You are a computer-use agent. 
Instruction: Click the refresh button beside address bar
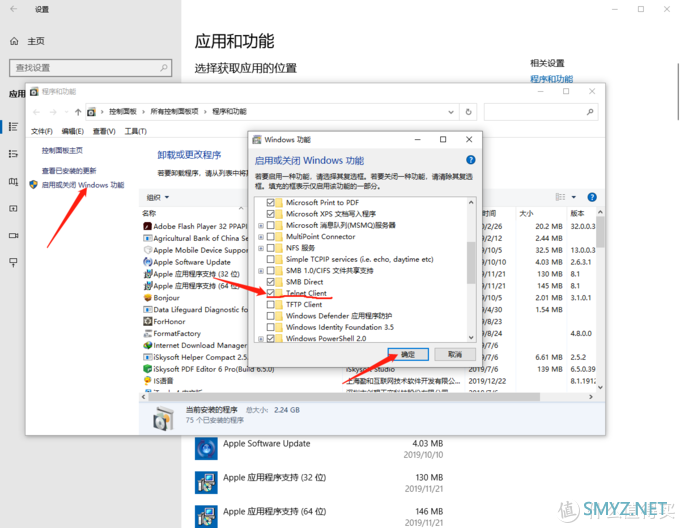coord(468,112)
